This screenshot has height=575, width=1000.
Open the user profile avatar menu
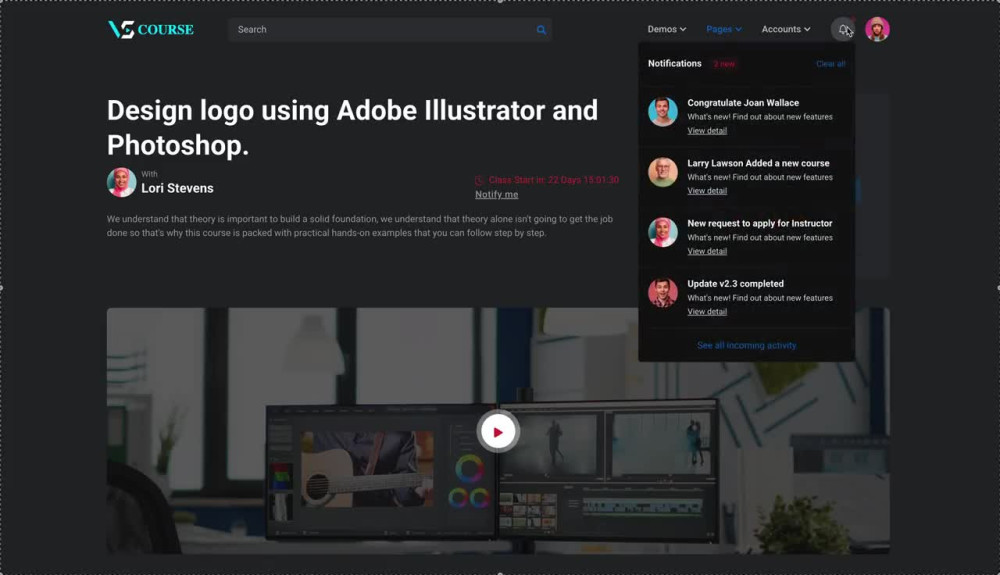coord(877,29)
